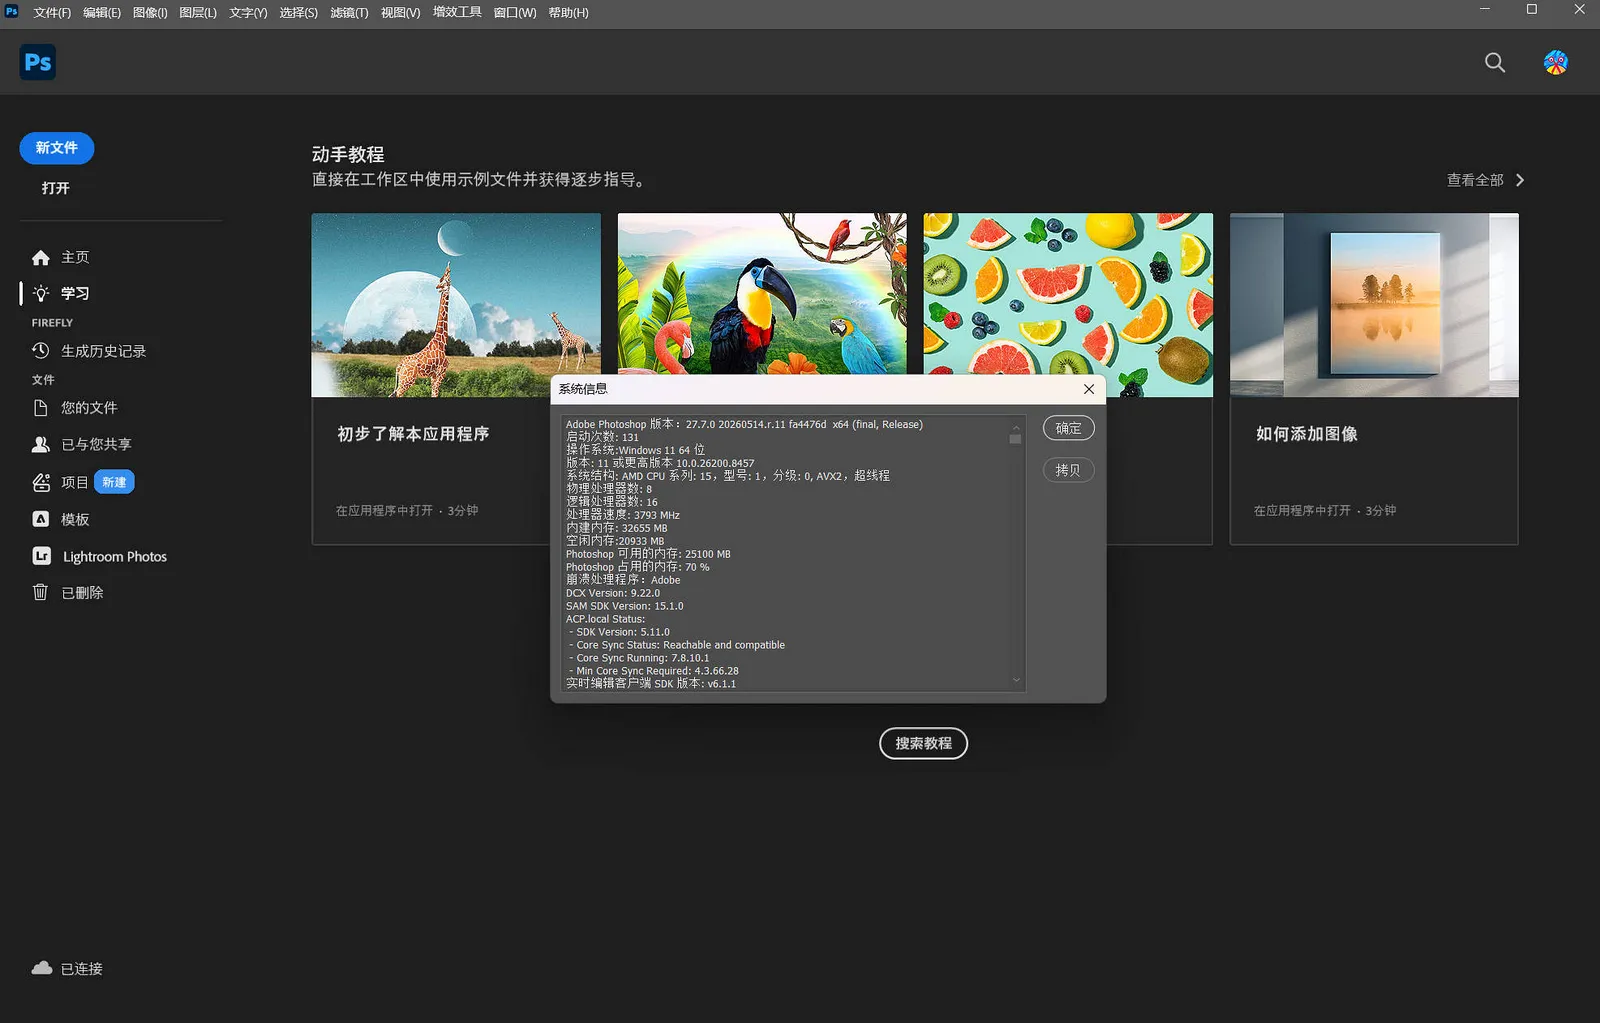The width and height of the screenshot is (1600, 1023).
Task: Open the 窗口(W) menu
Action: [x=514, y=13]
